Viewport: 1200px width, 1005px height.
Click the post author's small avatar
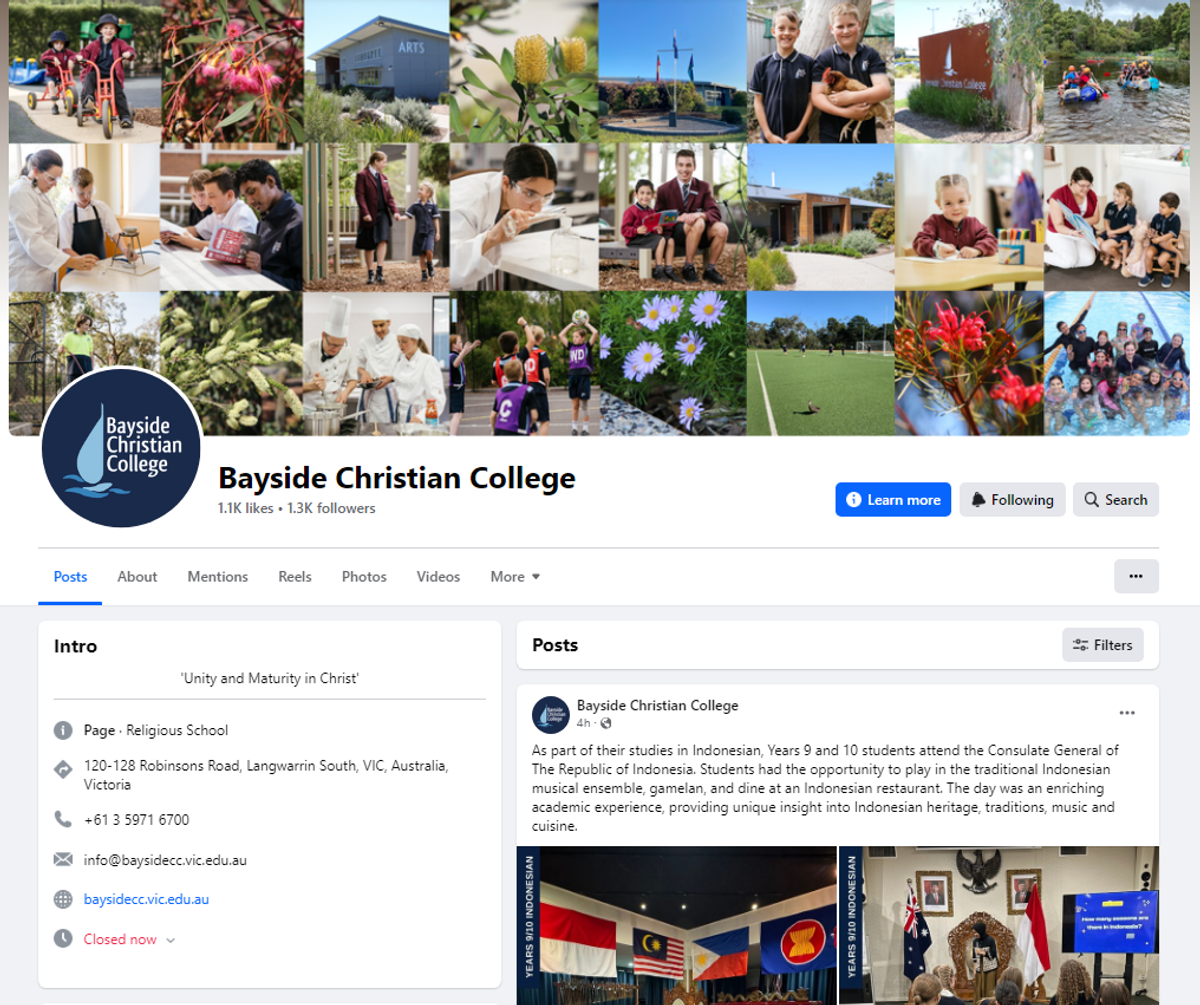551,714
